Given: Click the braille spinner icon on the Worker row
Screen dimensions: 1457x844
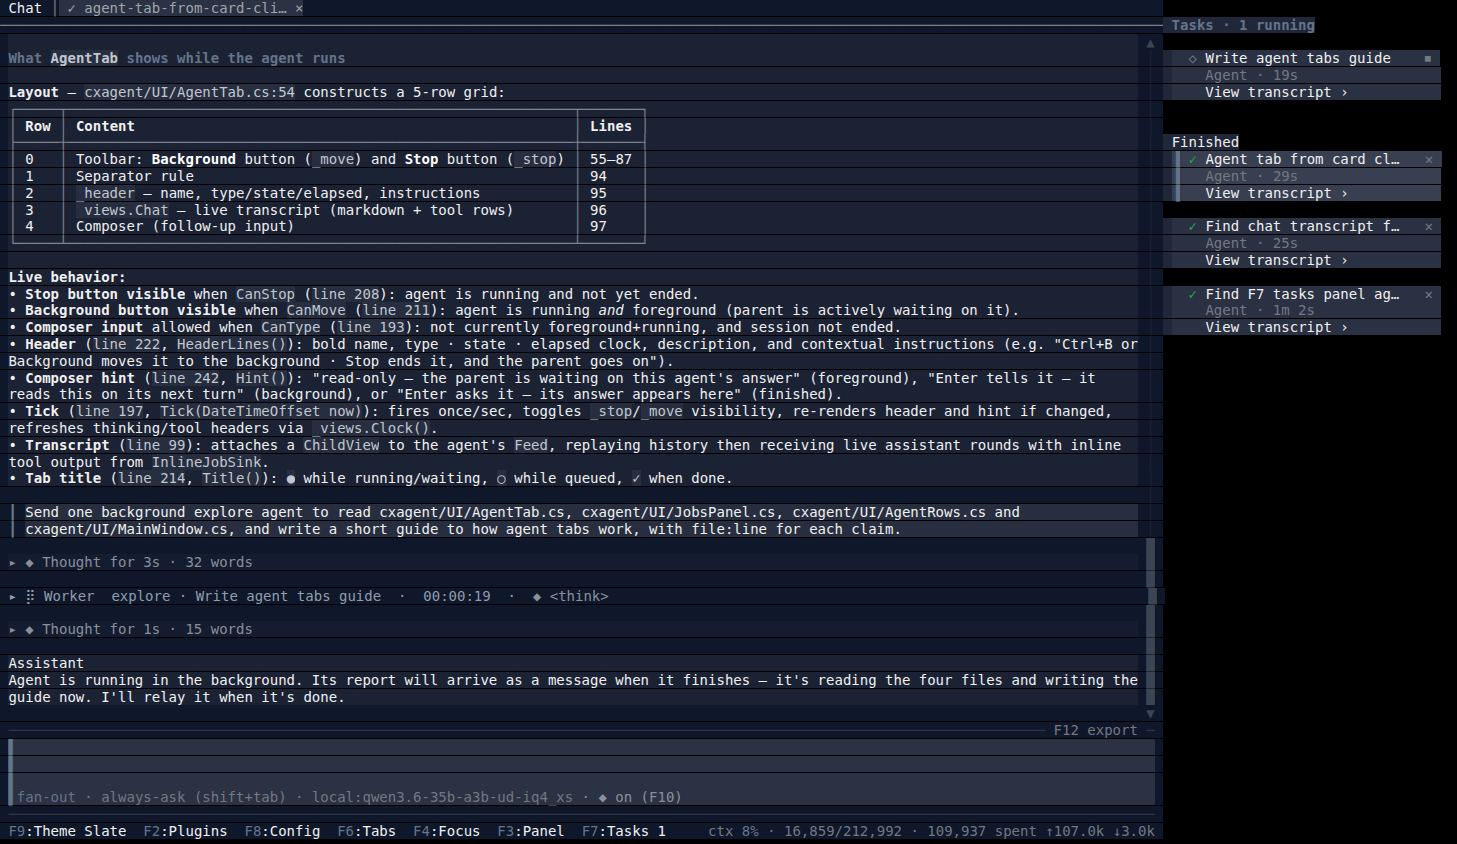Looking at the screenshot, I should pos(30,597).
